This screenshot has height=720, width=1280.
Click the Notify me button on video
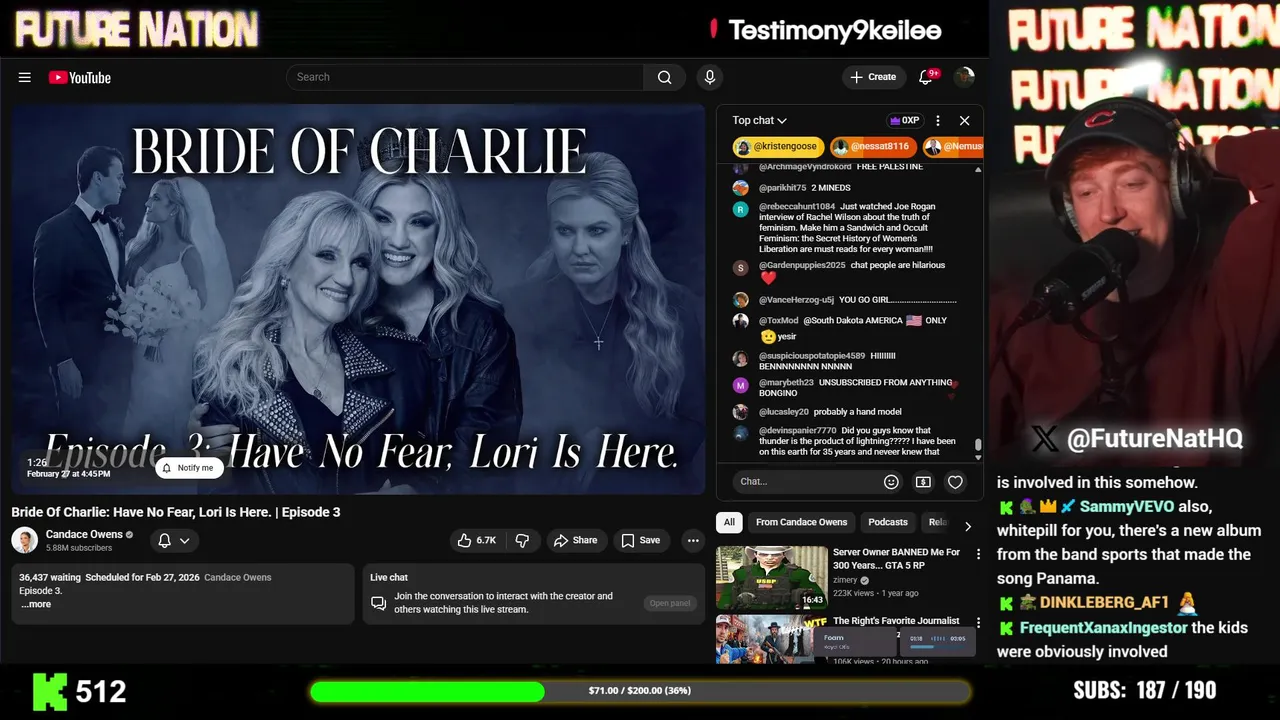188,467
